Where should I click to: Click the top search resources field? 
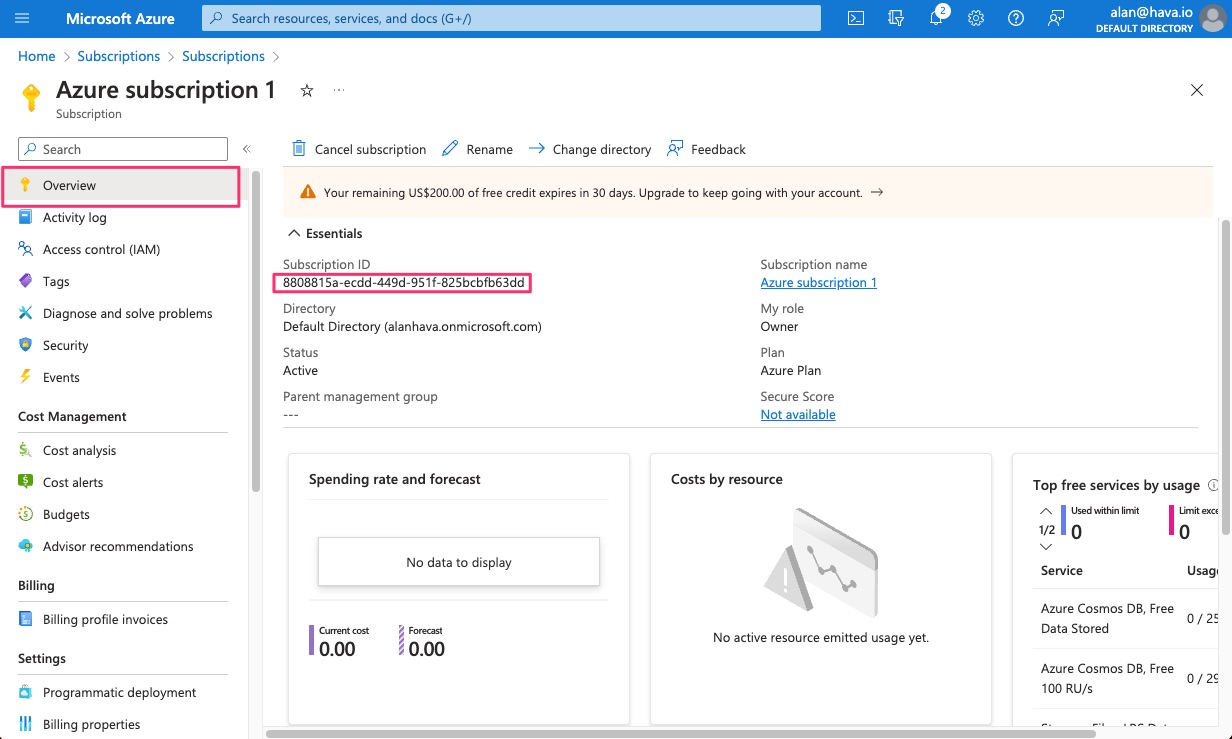[x=510, y=18]
